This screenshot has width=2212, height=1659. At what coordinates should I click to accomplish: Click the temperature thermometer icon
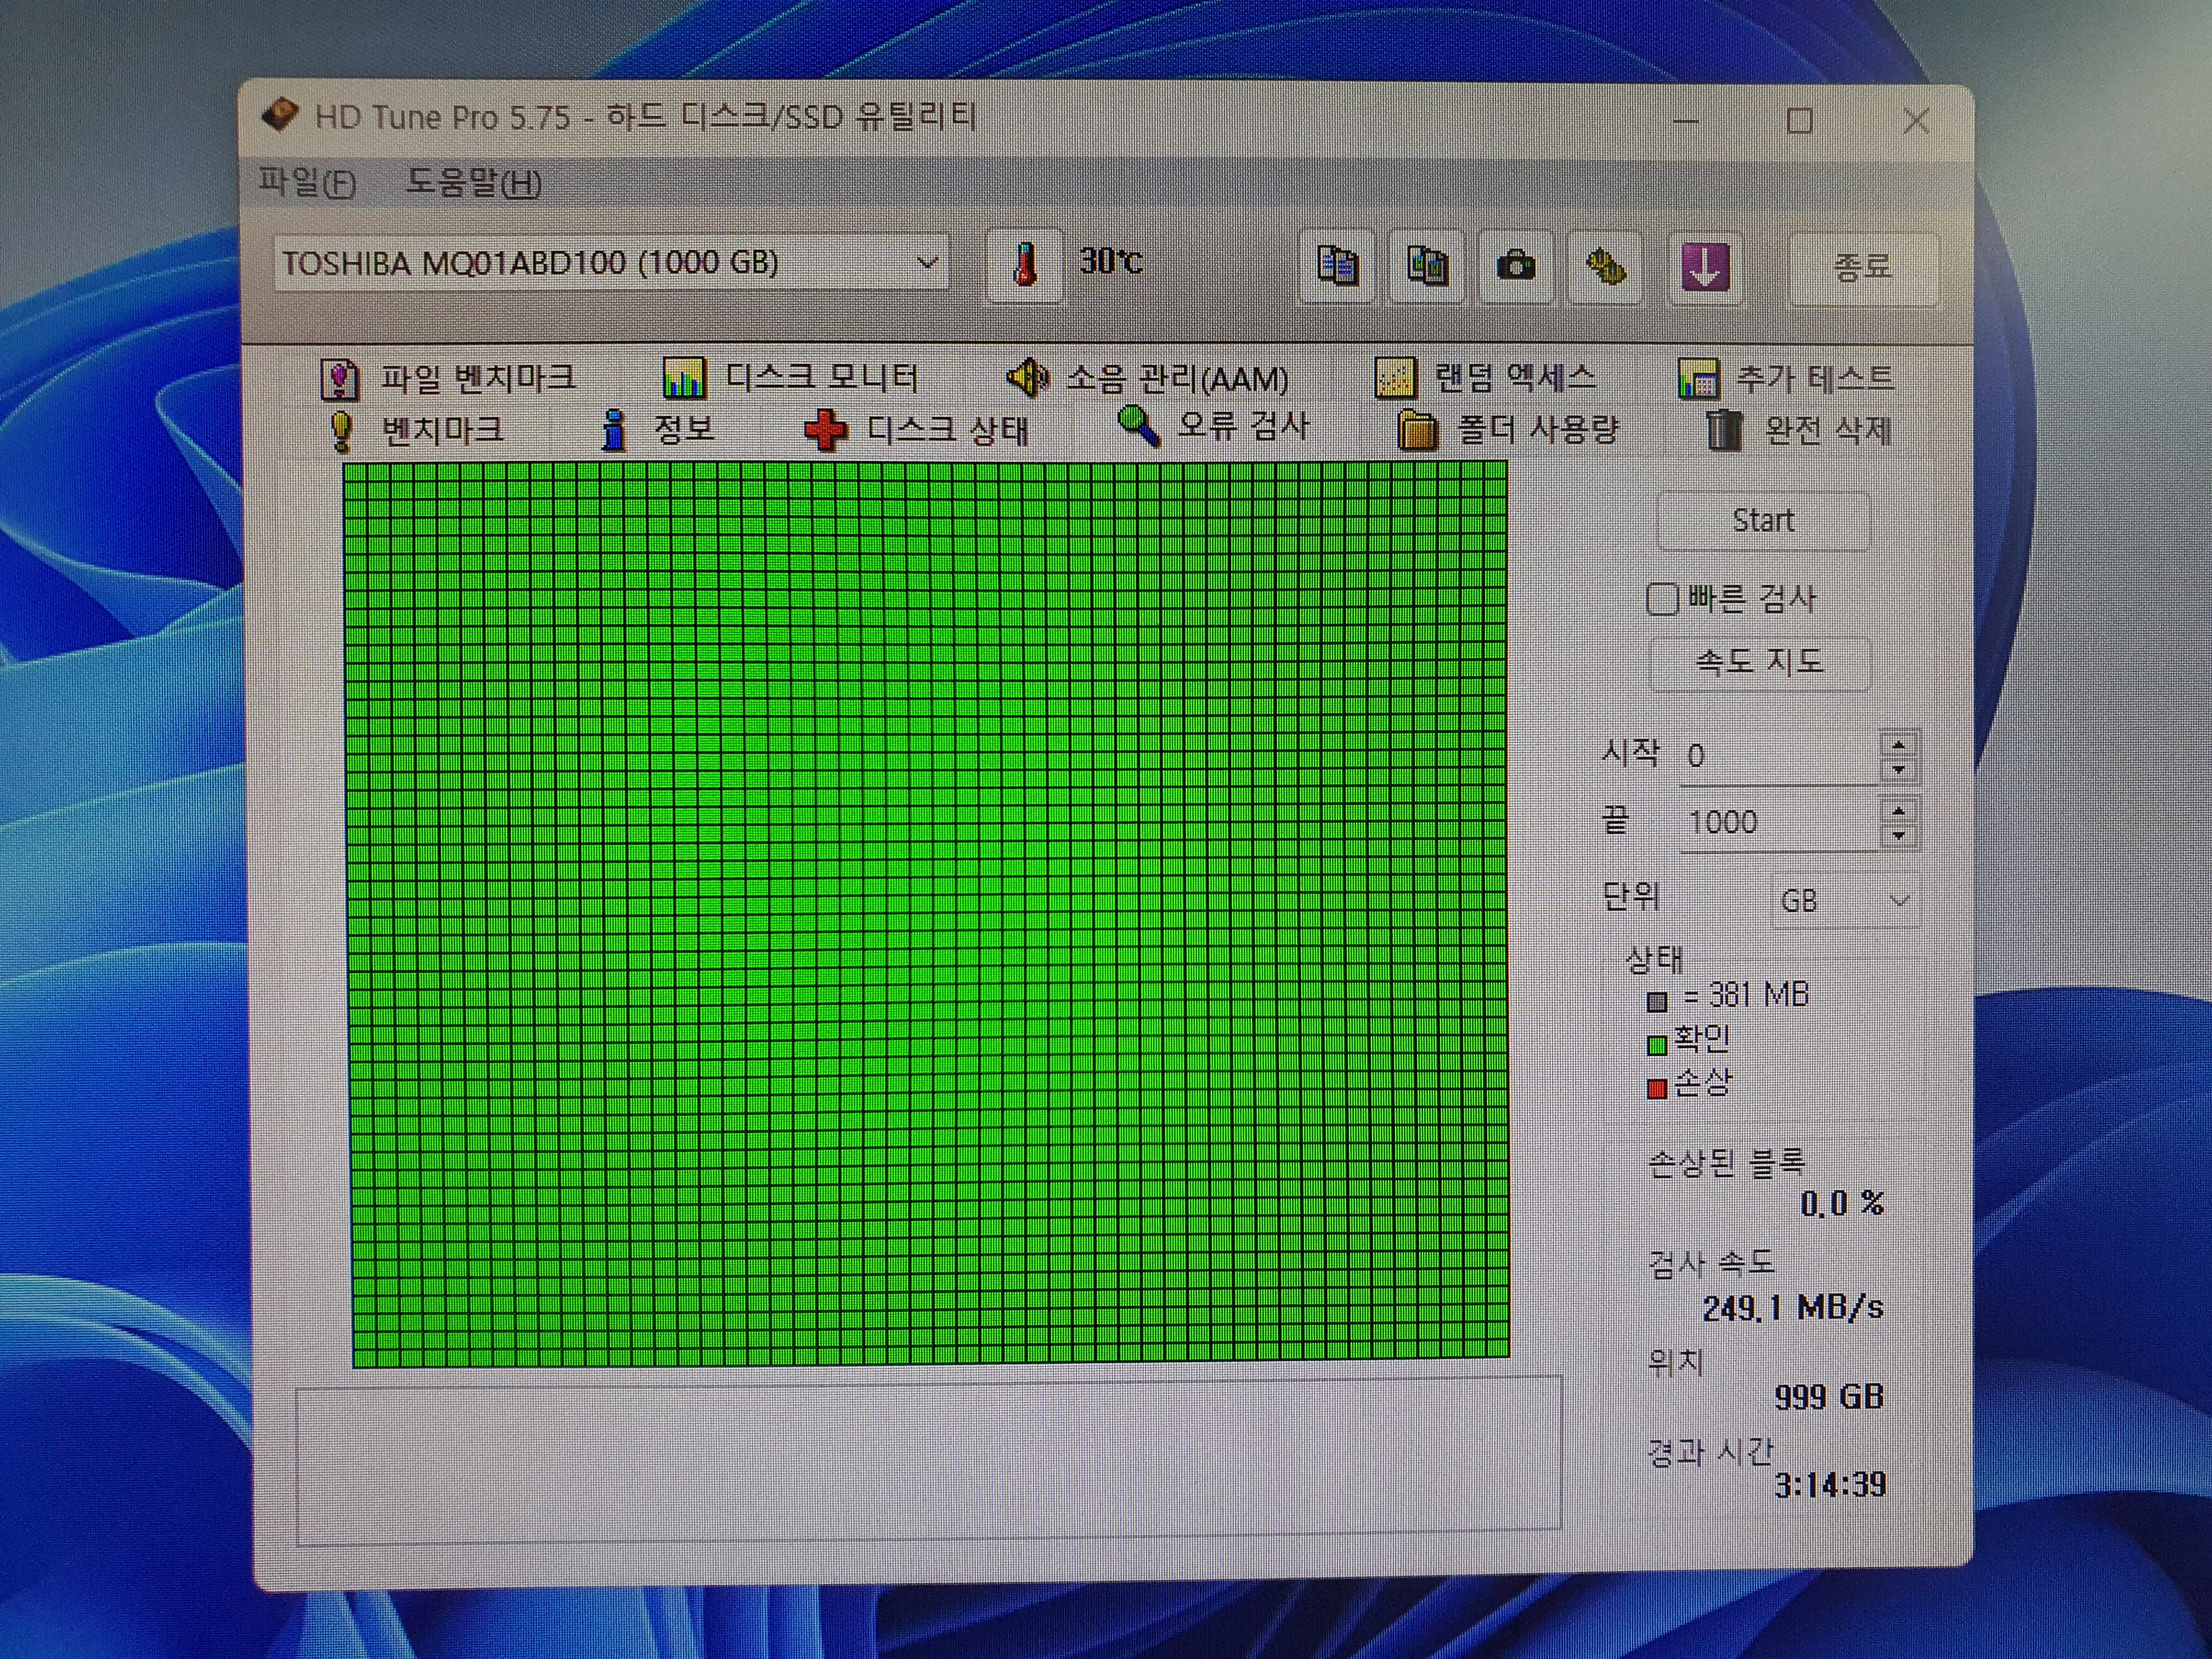click(x=1024, y=265)
